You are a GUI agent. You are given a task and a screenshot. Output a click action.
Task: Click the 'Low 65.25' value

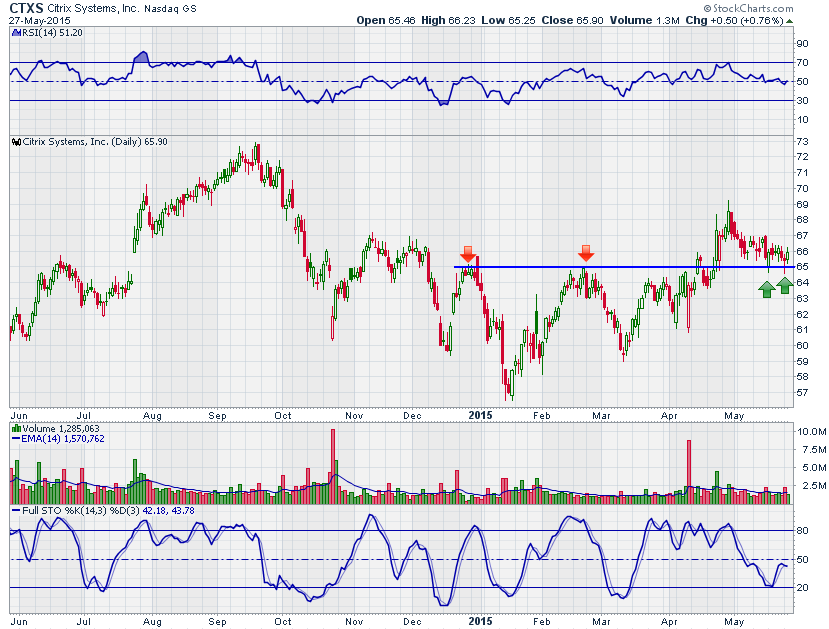tap(508, 21)
